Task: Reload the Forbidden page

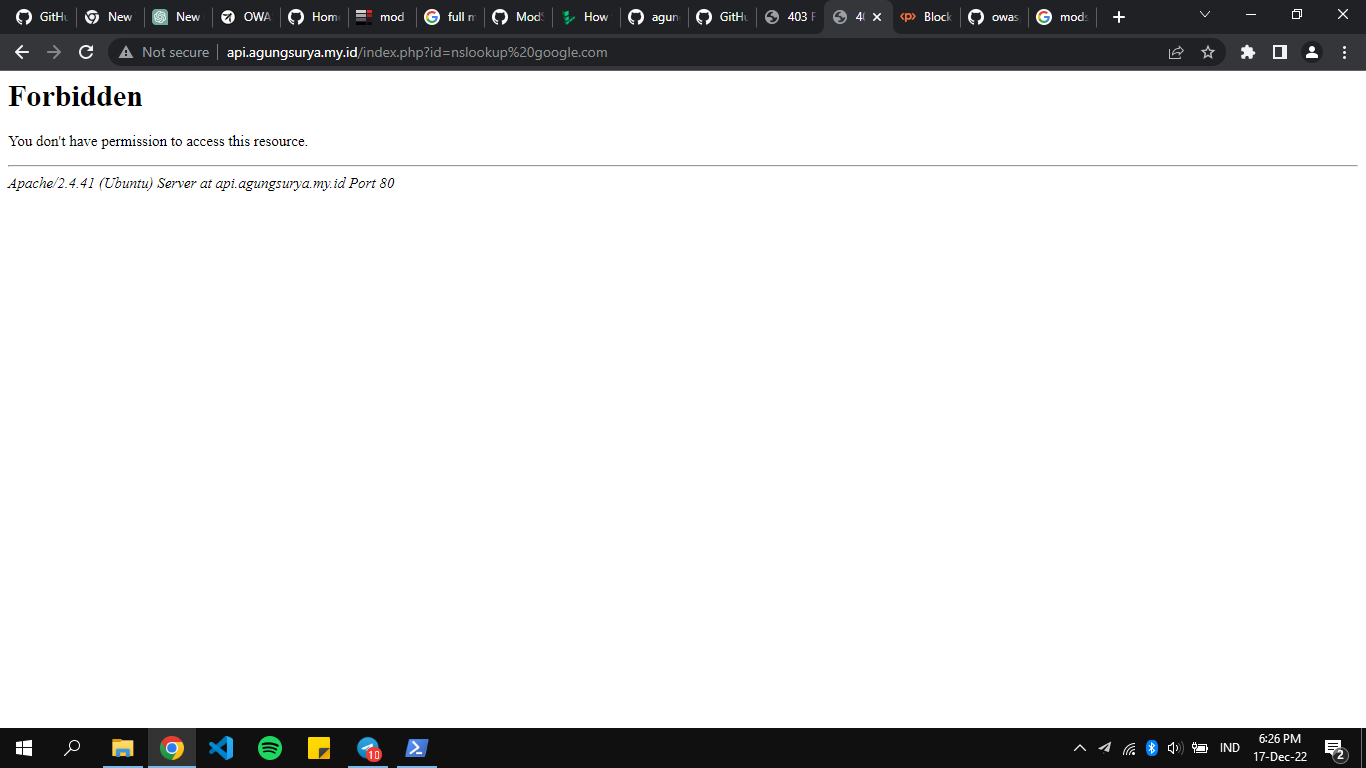Action: tap(86, 52)
